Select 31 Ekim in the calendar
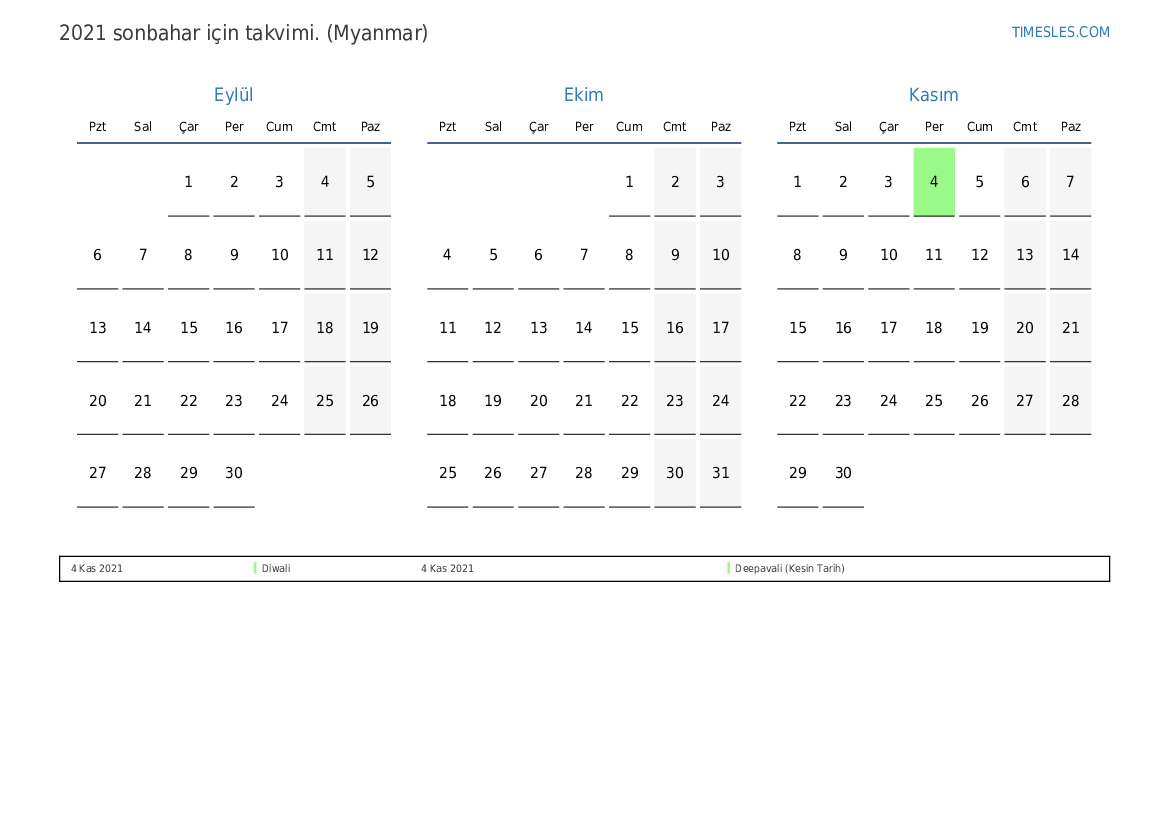 pyautogui.click(x=720, y=473)
